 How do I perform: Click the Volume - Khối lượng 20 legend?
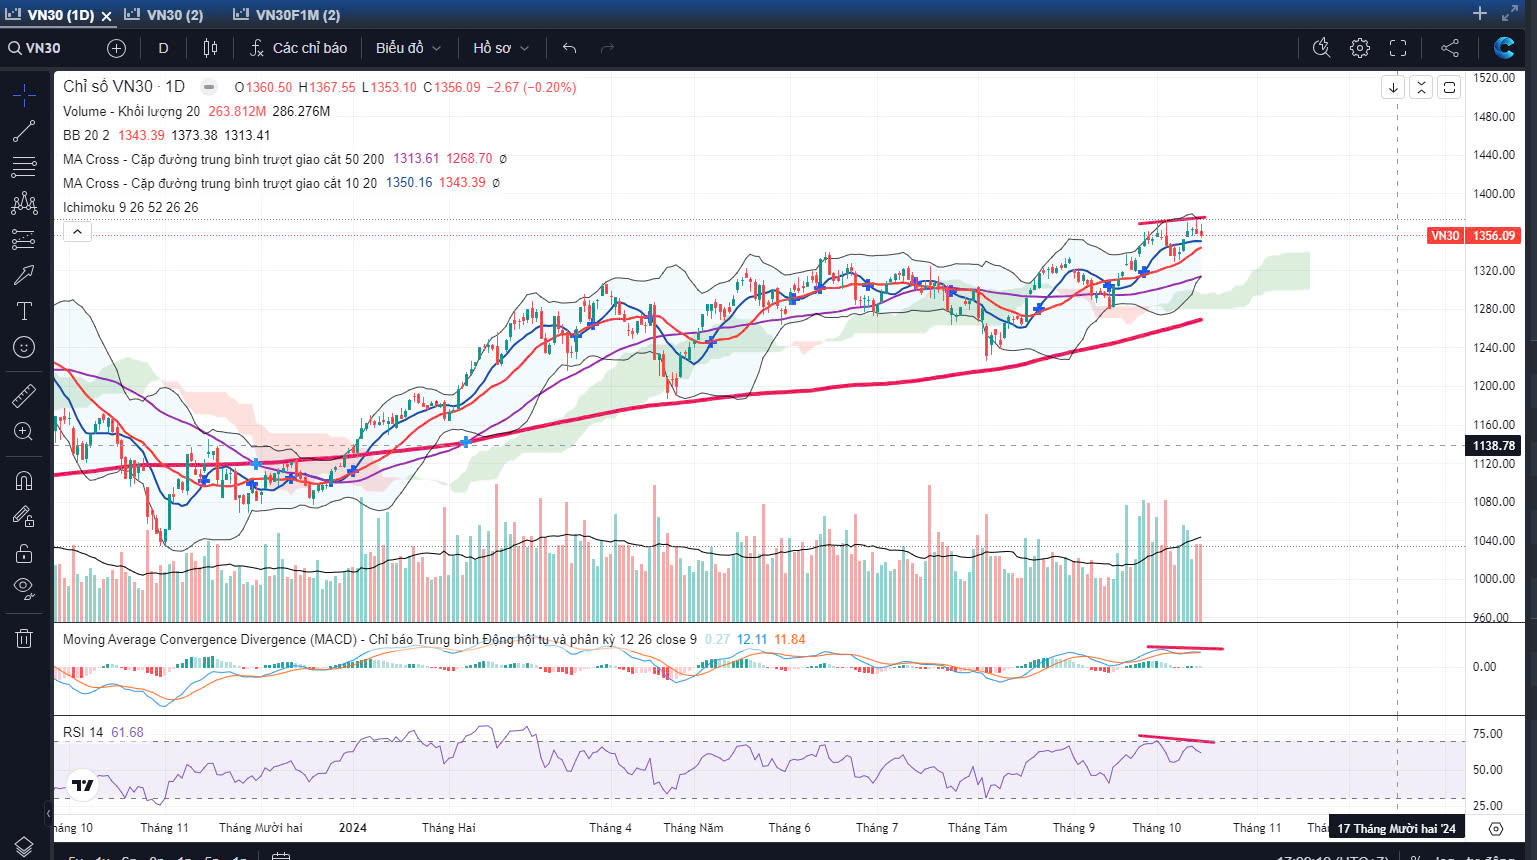click(131, 111)
